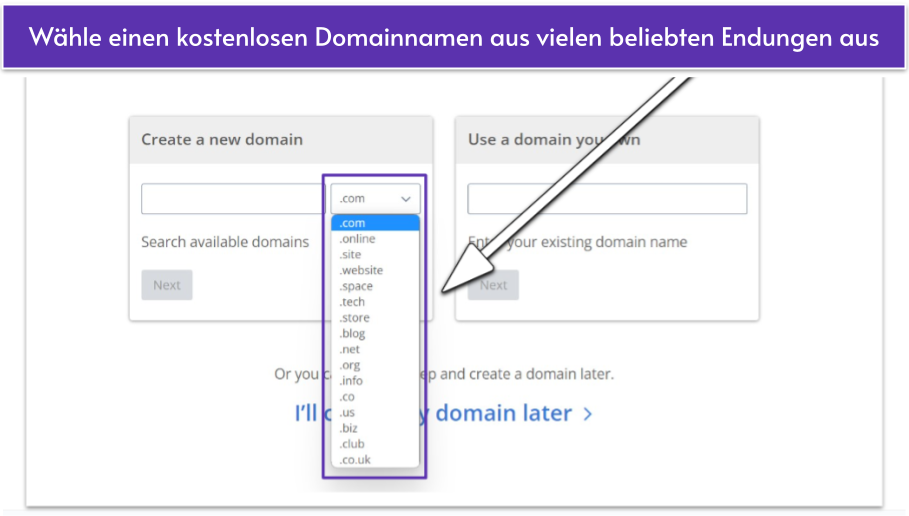Image resolution: width=909 pixels, height=516 pixels.
Task: Select the .blog domain extension
Action: click(375, 333)
